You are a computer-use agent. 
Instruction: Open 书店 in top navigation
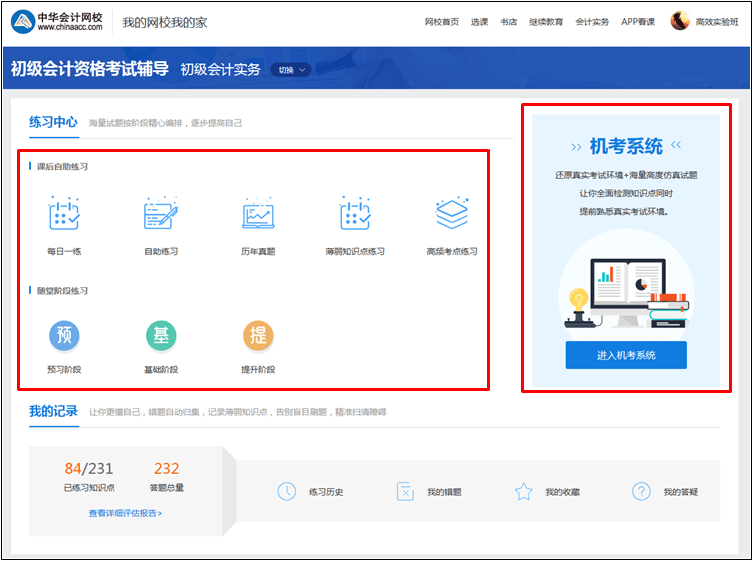click(x=509, y=22)
